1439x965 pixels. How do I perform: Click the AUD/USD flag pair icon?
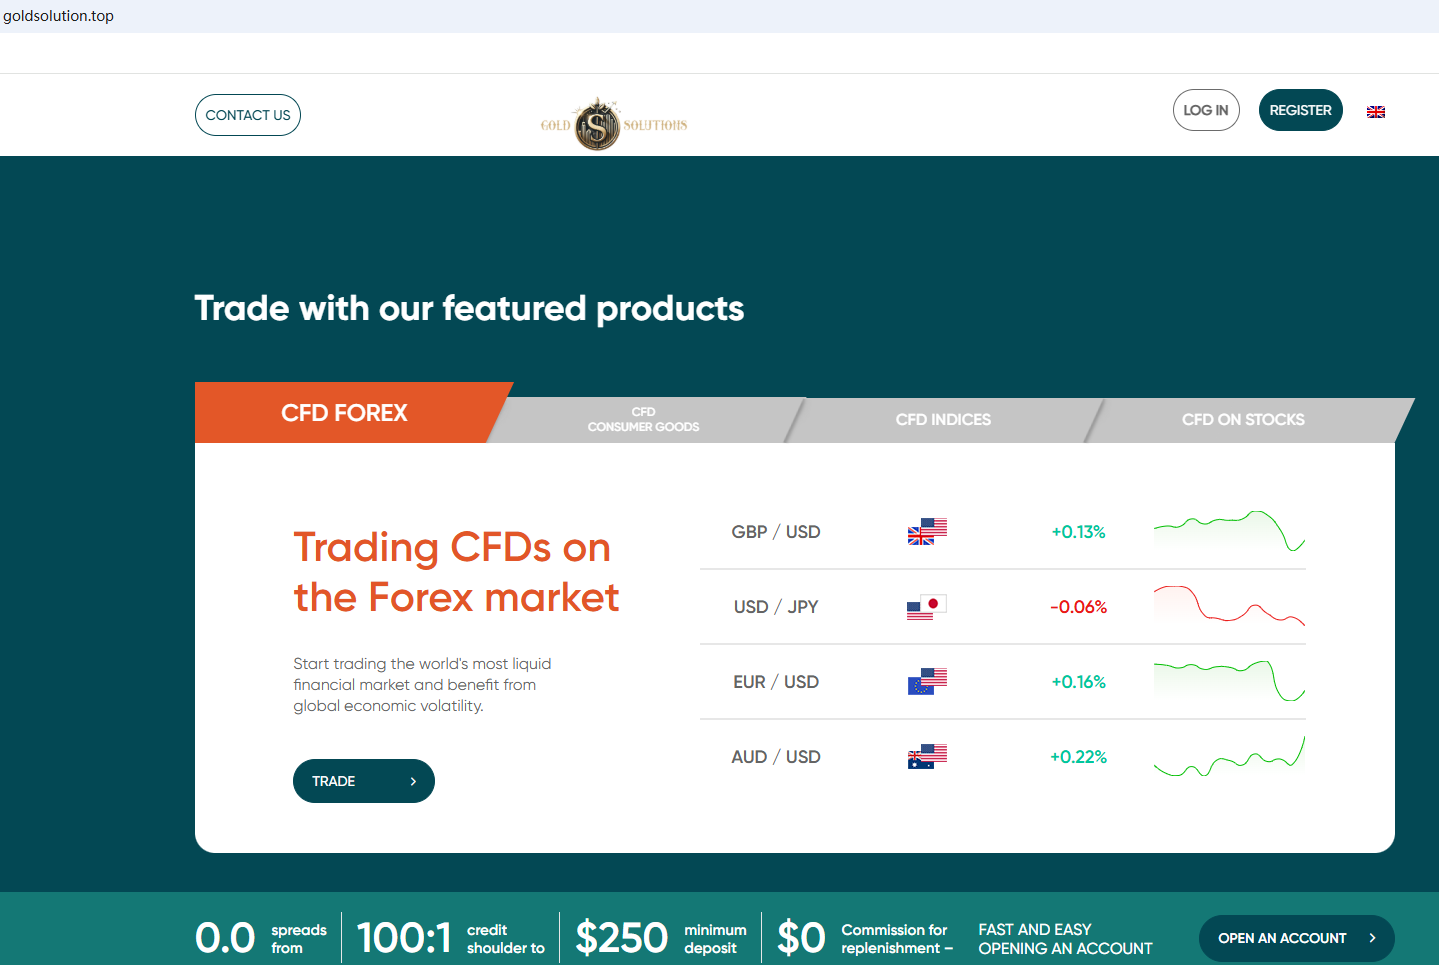point(927,757)
